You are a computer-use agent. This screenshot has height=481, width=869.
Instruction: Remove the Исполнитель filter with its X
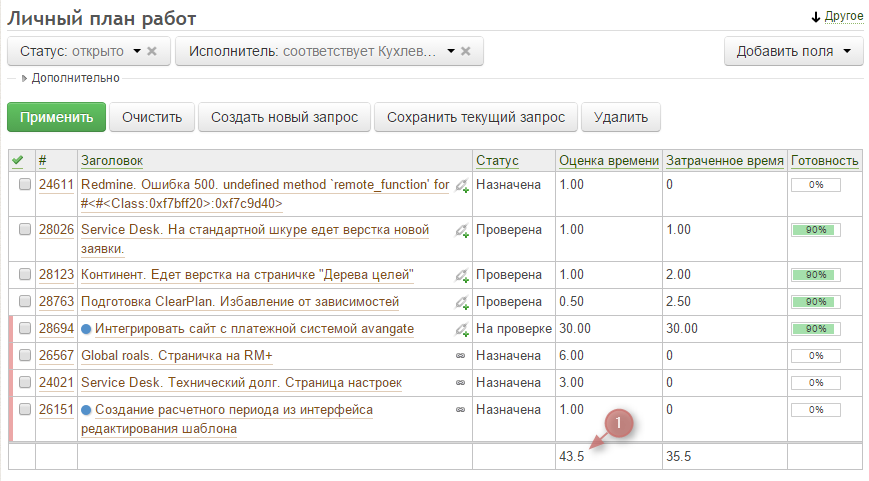(465, 51)
